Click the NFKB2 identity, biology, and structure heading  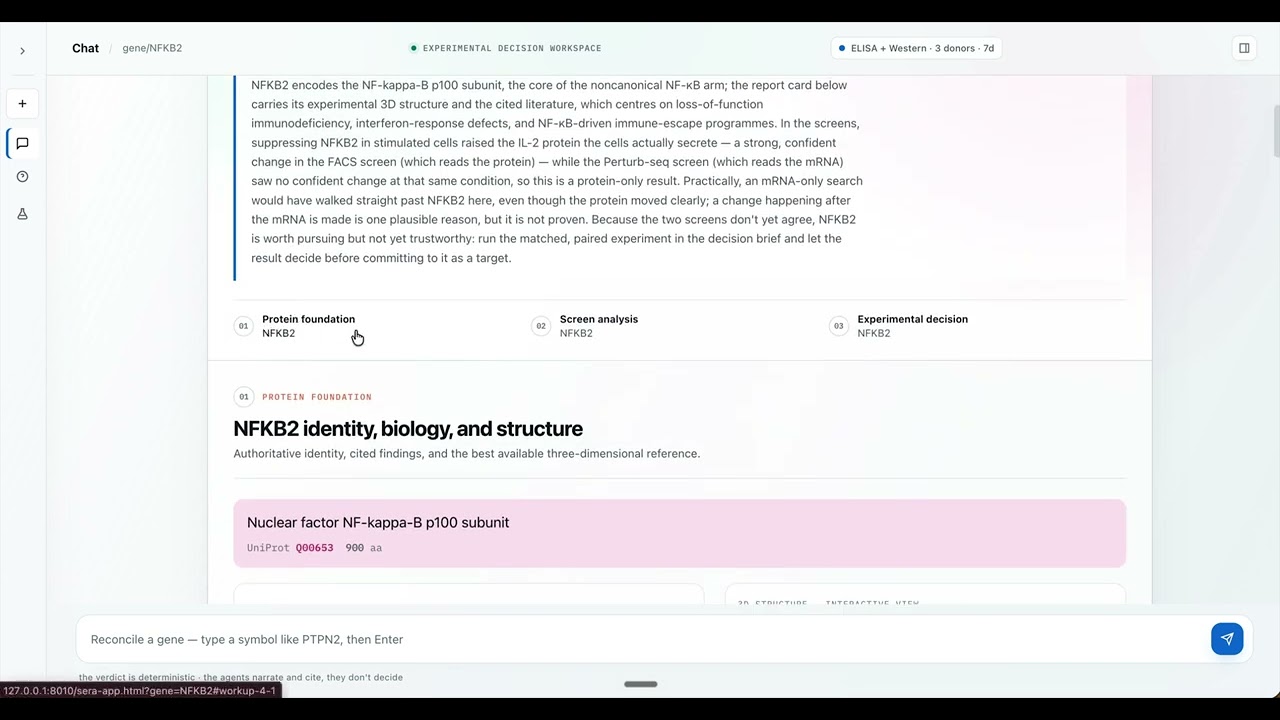click(x=408, y=429)
